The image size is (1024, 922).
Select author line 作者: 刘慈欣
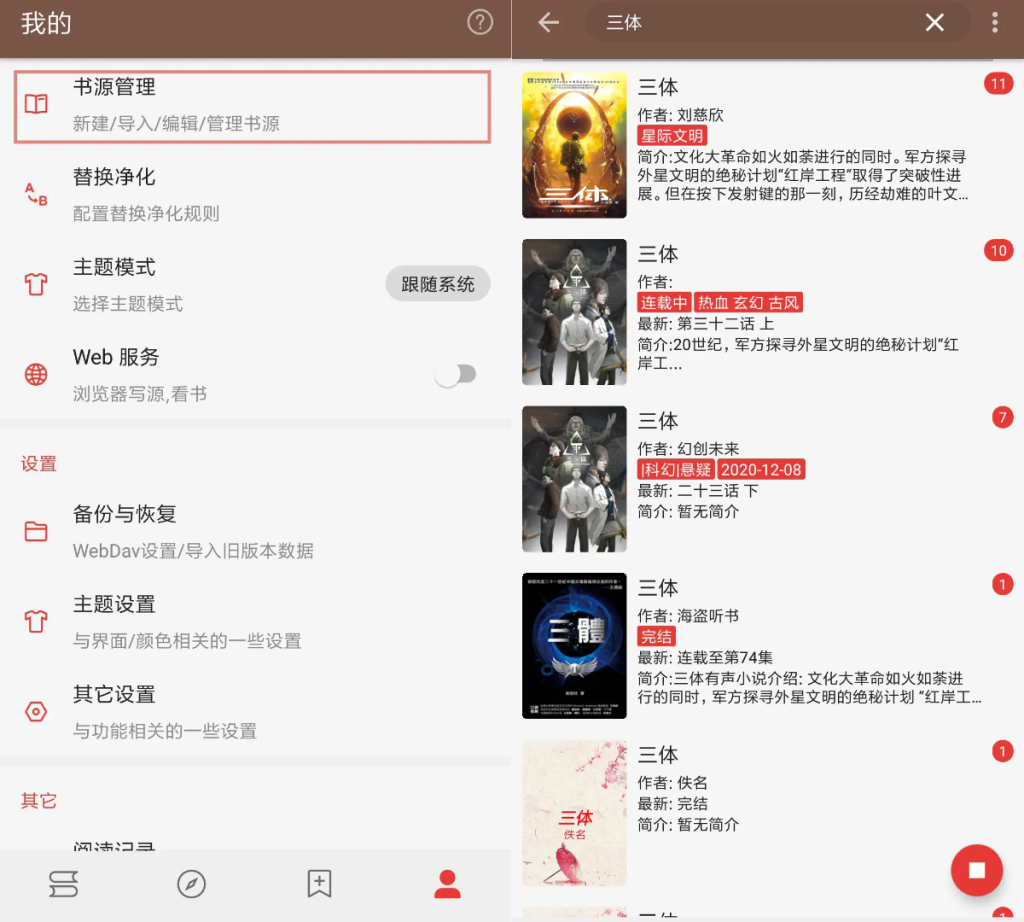680,115
